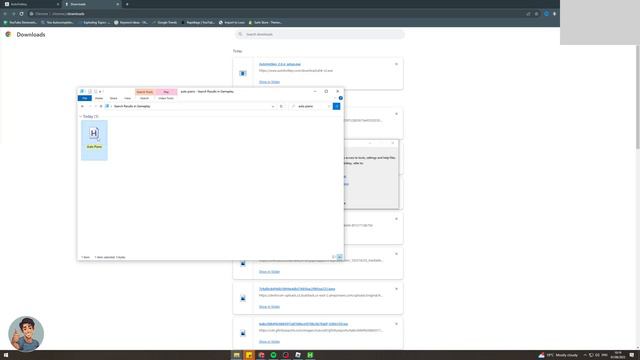The image size is (640, 360).
Task: Refresh the Explorer search results
Action: coord(281,106)
